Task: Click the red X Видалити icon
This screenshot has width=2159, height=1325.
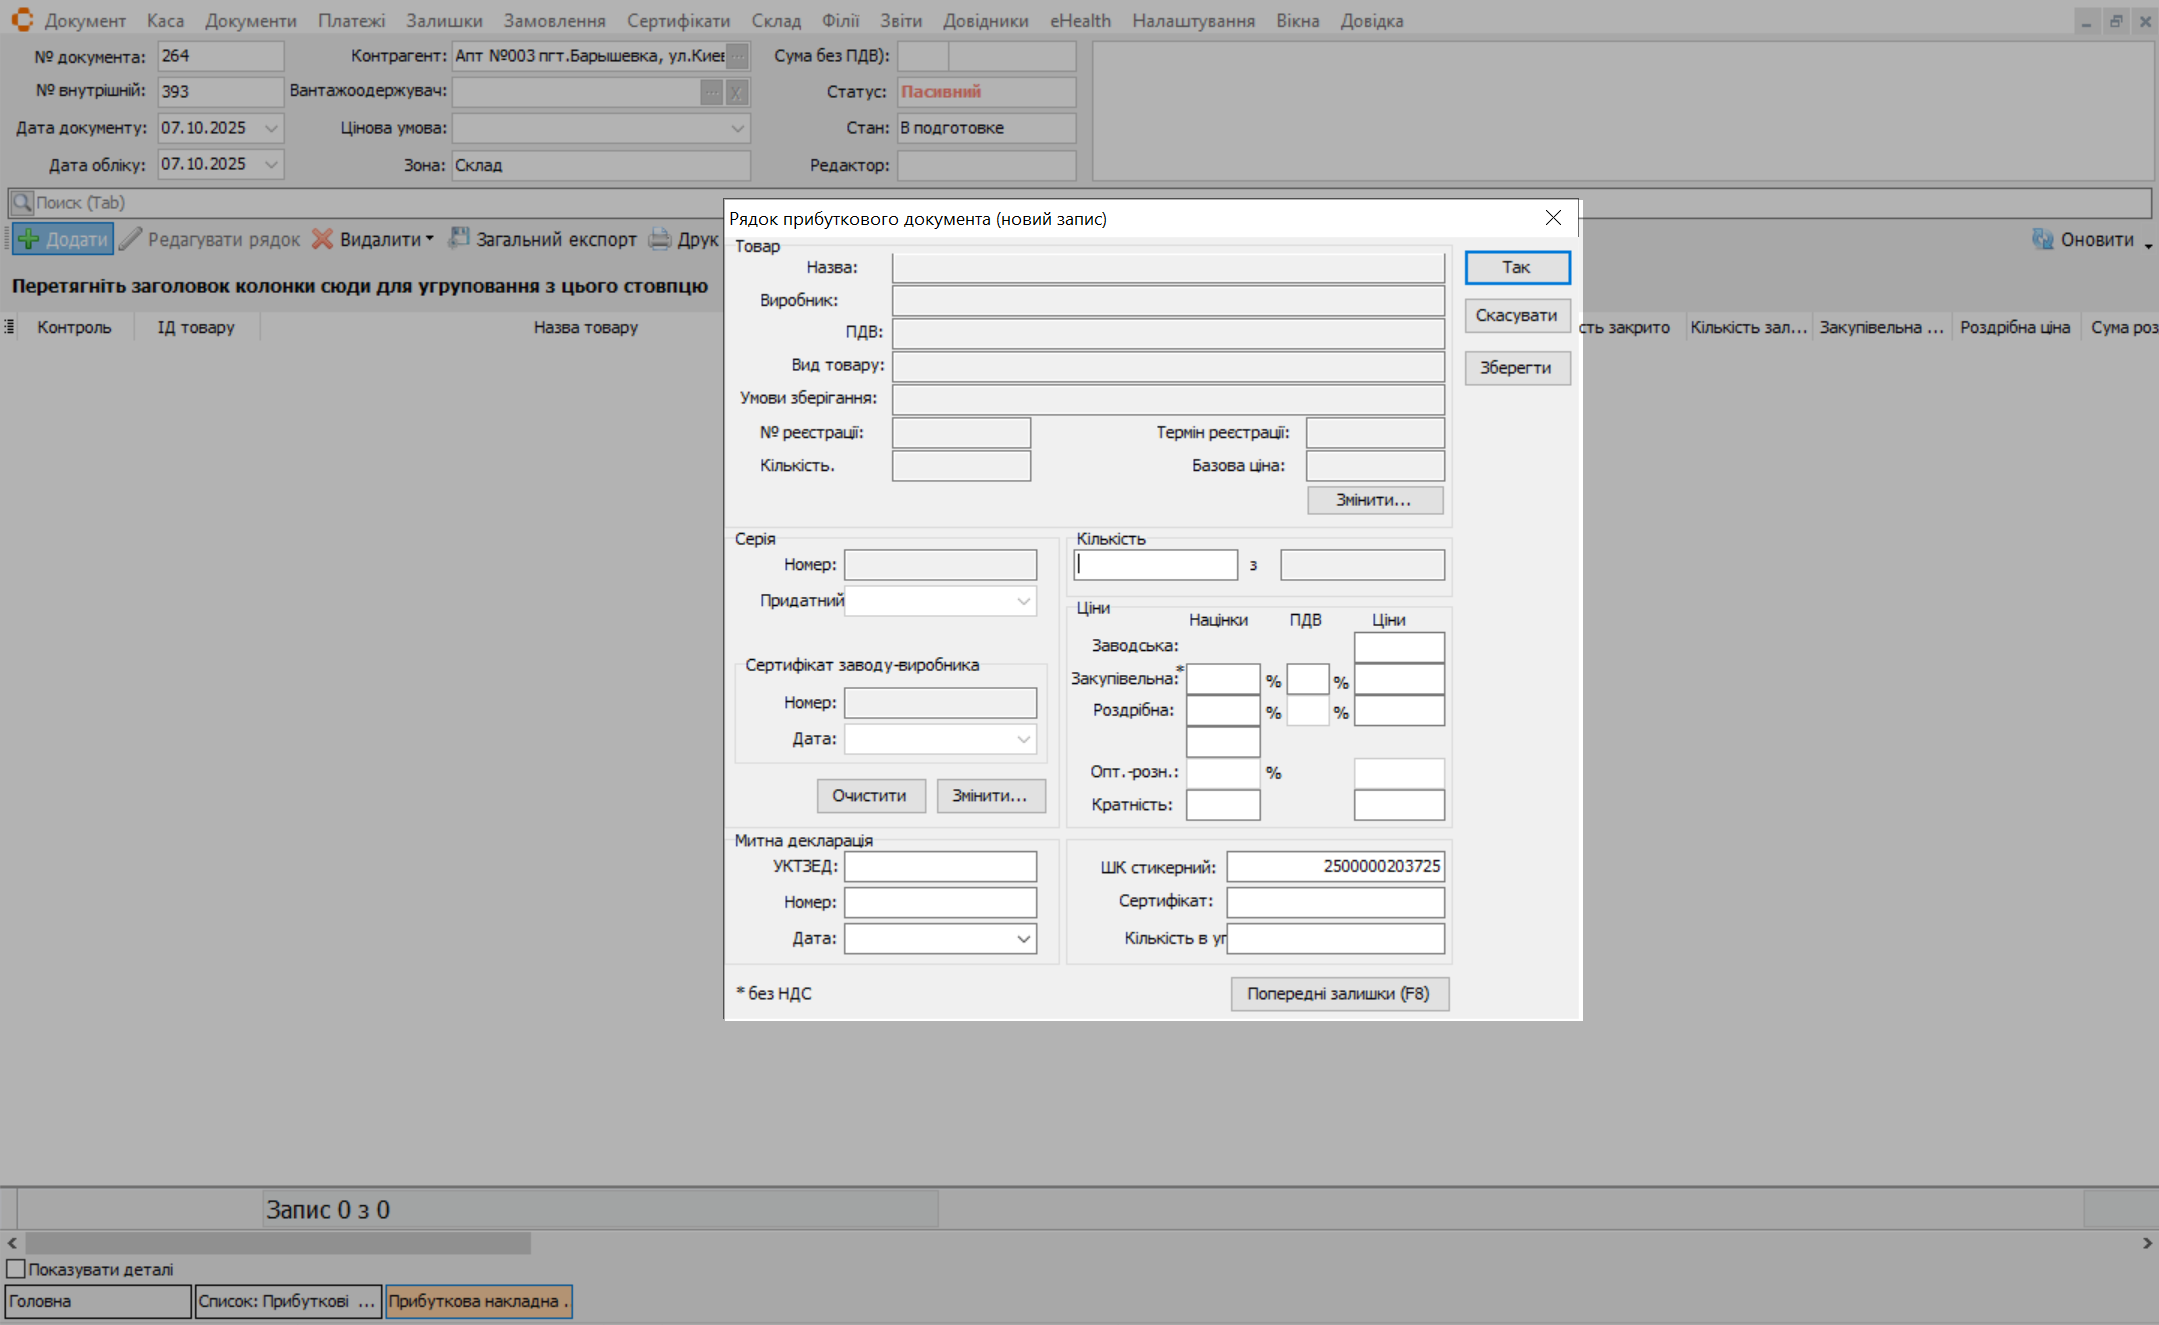Action: [322, 239]
